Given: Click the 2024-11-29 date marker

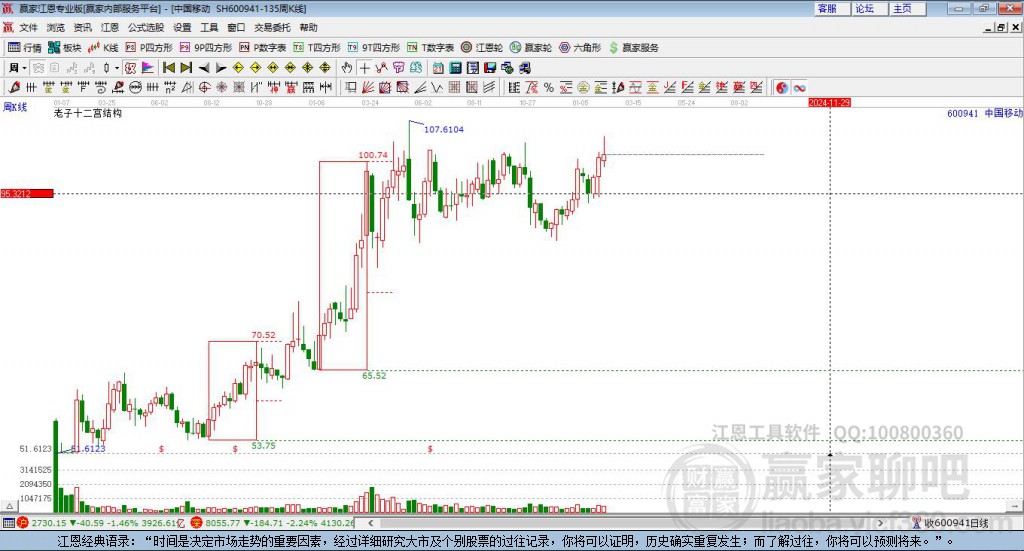Looking at the screenshot, I should (829, 102).
